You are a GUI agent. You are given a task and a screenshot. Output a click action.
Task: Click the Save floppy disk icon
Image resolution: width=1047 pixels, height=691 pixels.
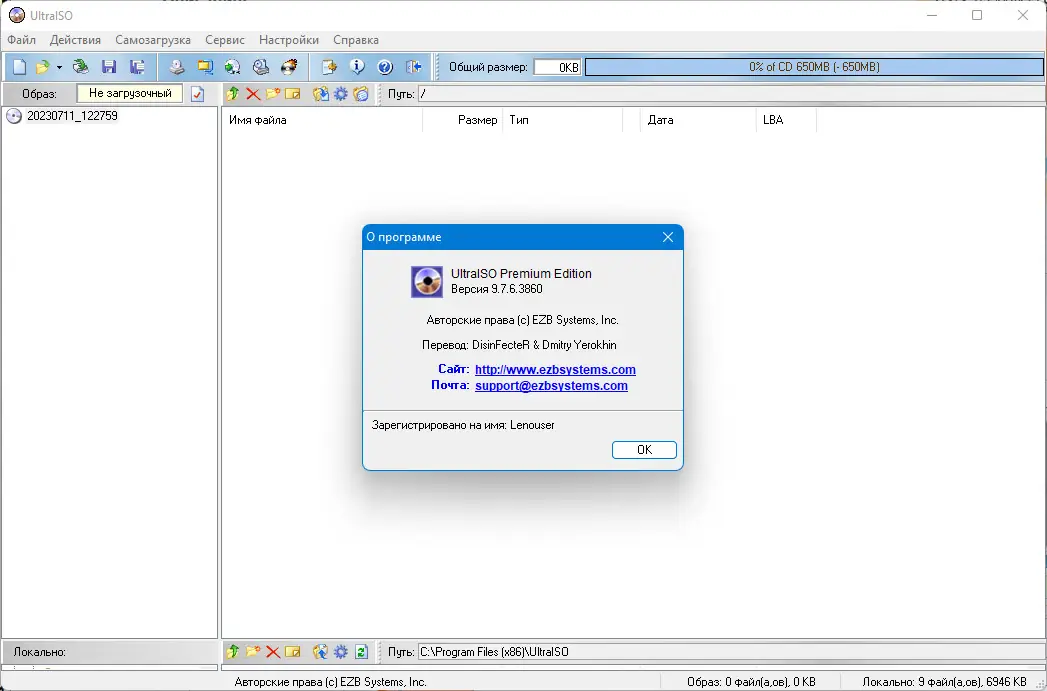pos(109,67)
